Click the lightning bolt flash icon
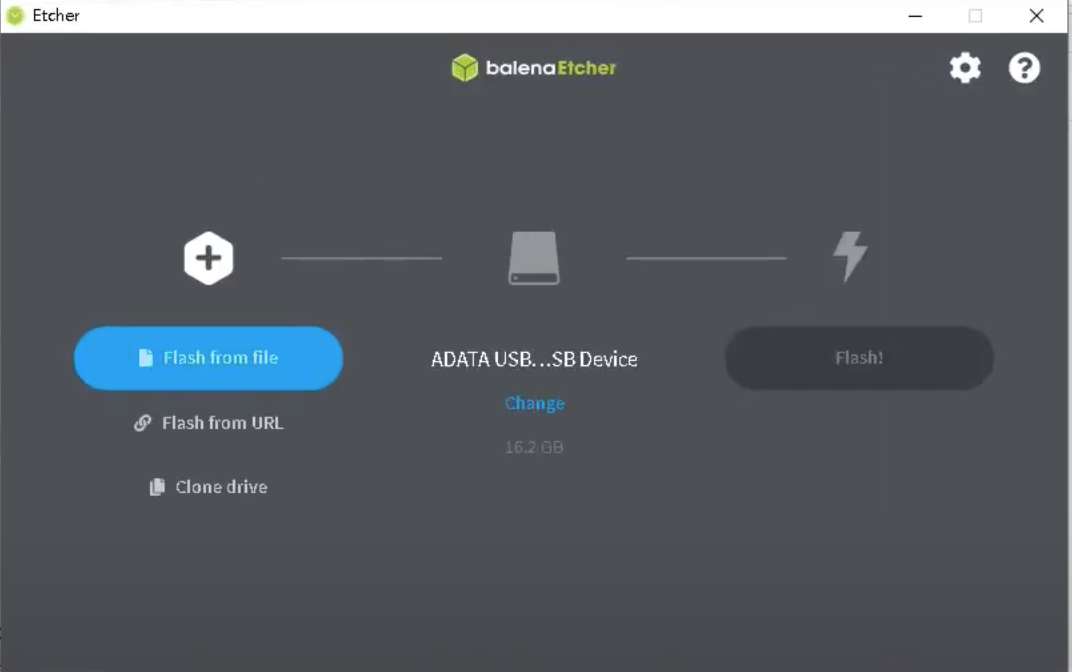The height and width of the screenshot is (672, 1072). point(850,258)
